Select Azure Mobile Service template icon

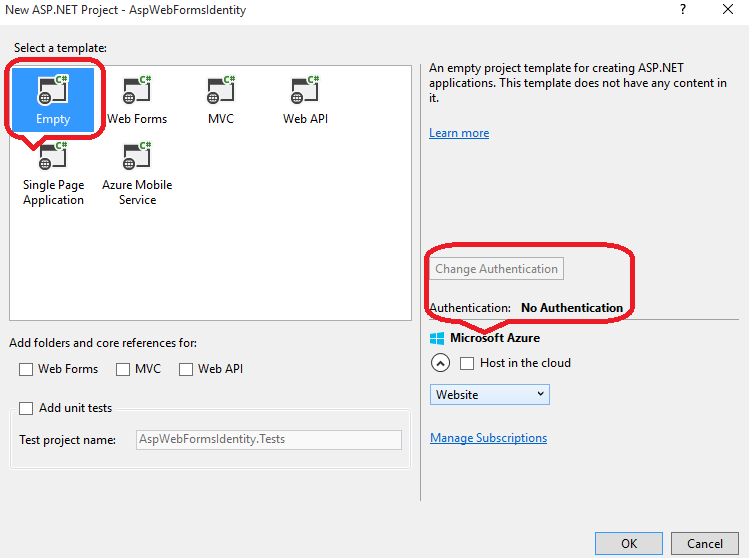click(x=136, y=157)
